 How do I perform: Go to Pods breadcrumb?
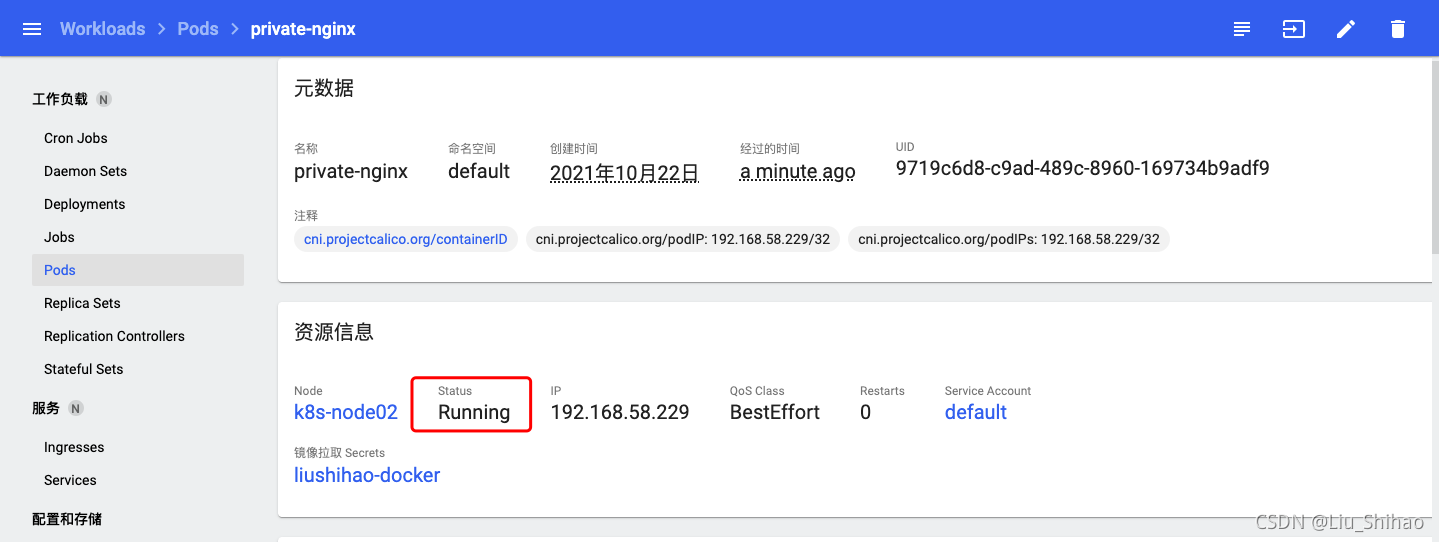tap(198, 29)
